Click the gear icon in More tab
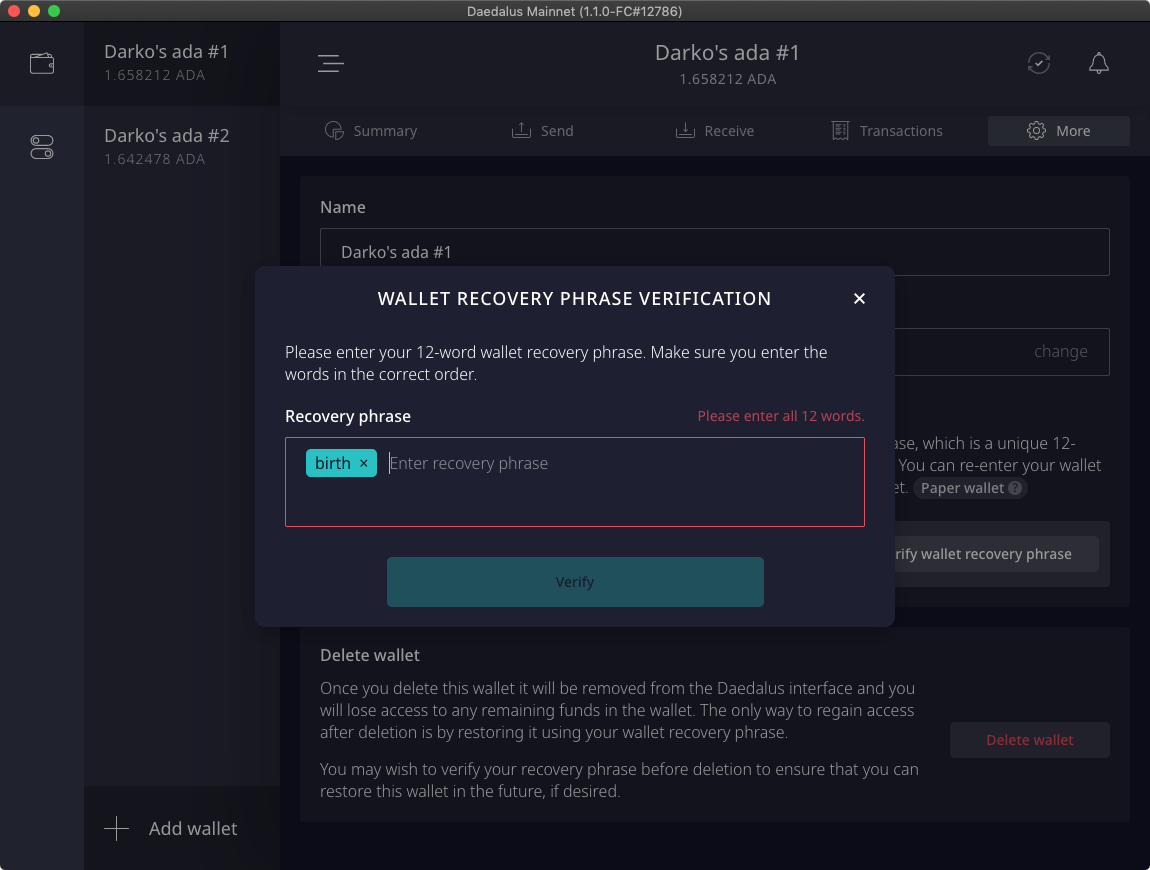Viewport: 1150px width, 870px height. point(1036,131)
